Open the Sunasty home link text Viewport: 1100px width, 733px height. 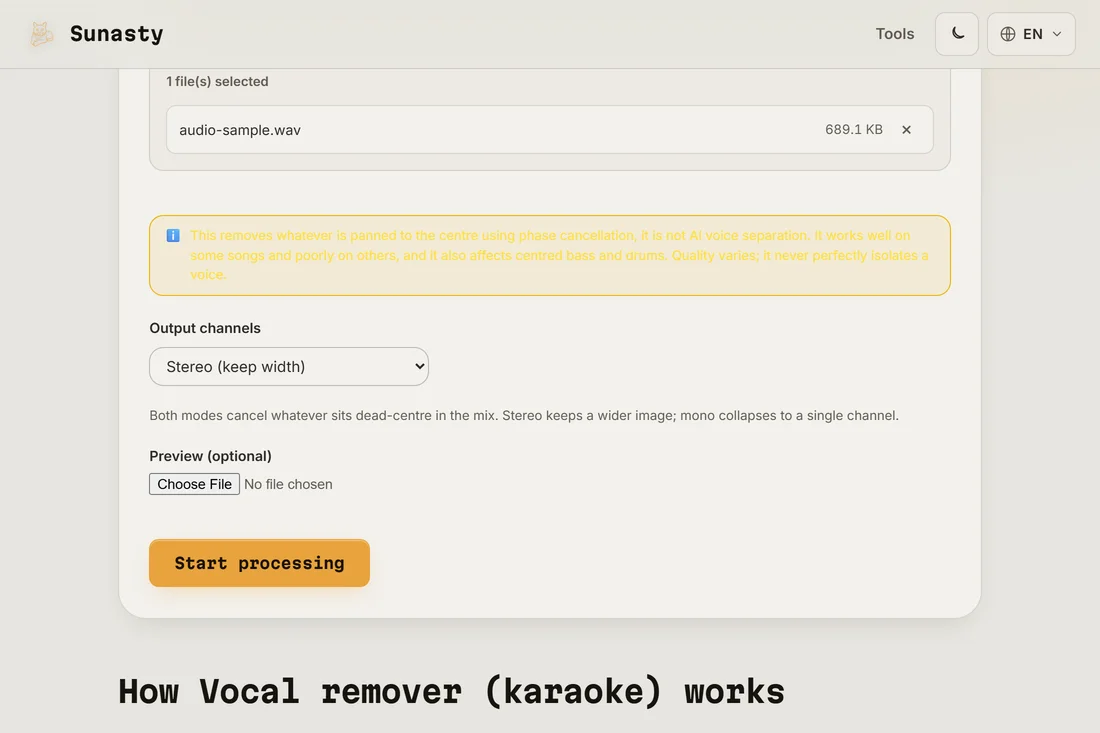[x=116, y=34]
